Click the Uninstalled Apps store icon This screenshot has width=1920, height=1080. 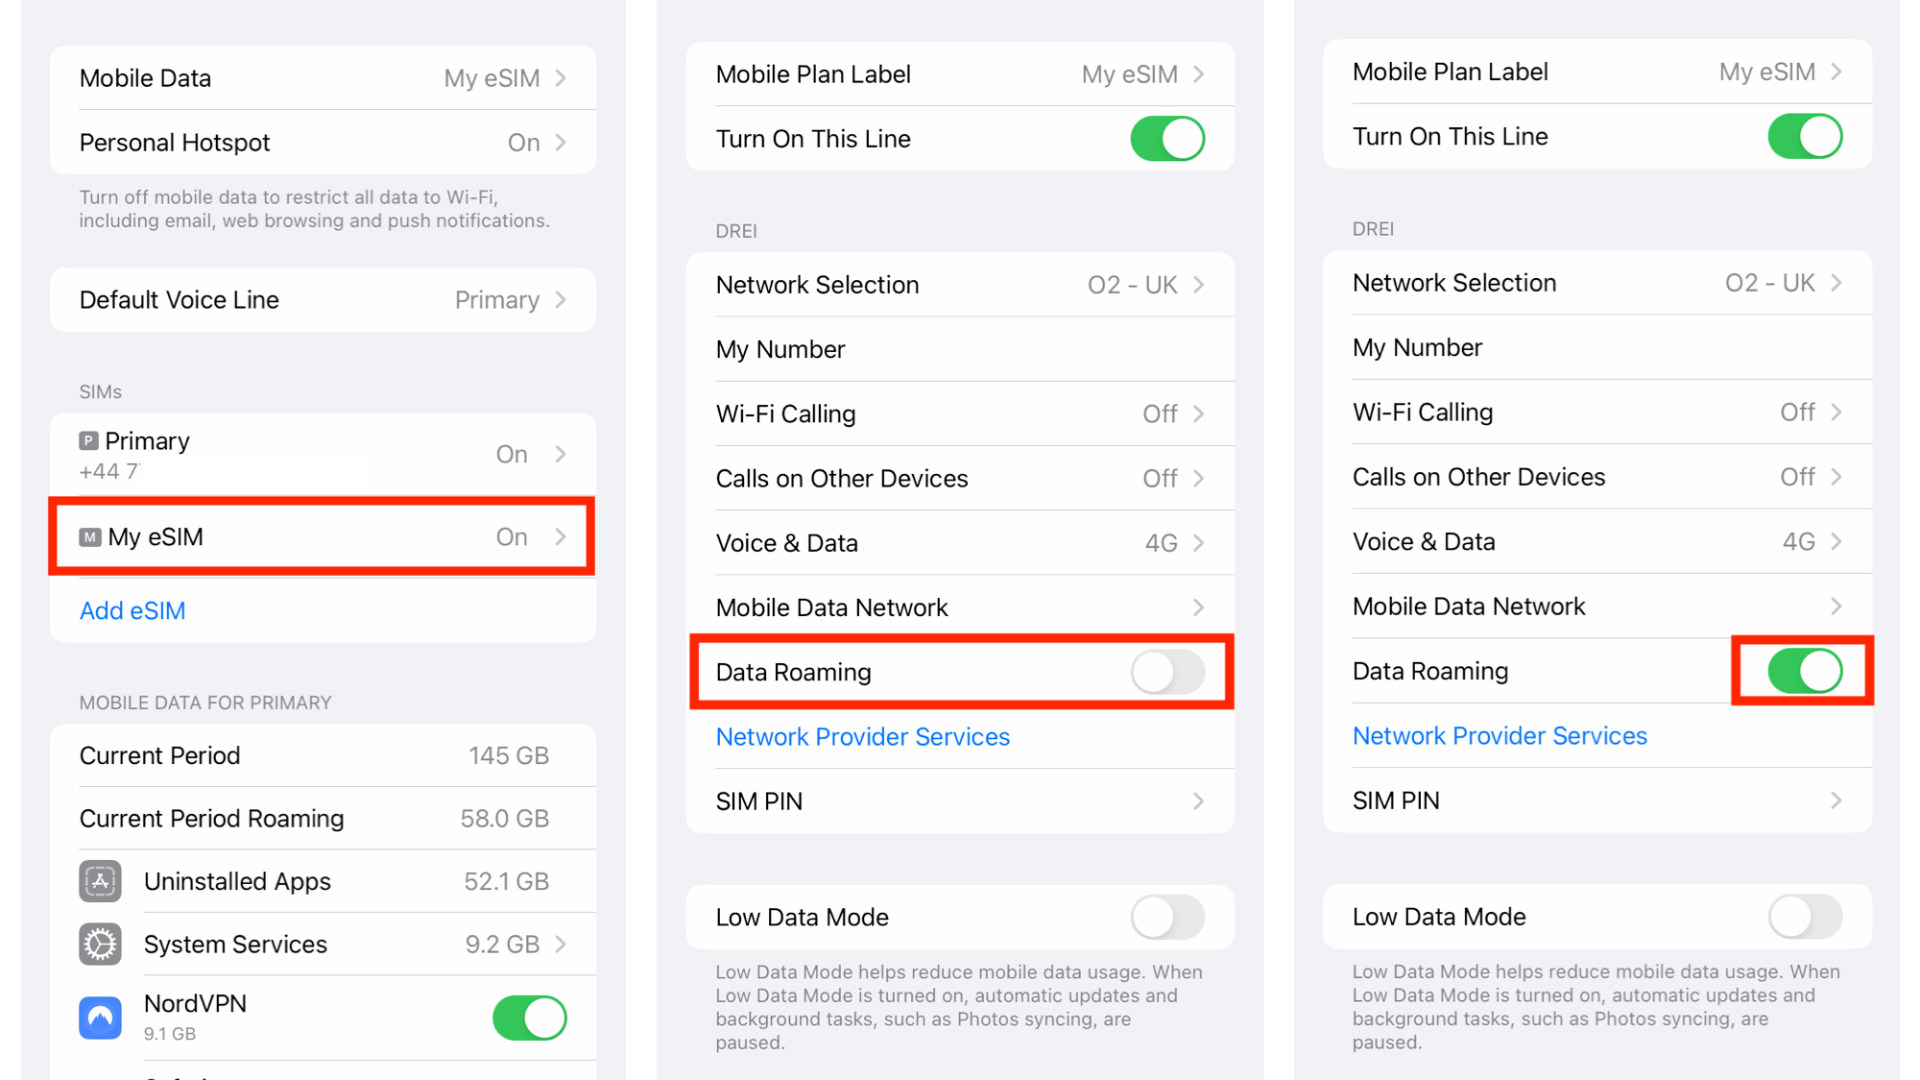pos(100,881)
